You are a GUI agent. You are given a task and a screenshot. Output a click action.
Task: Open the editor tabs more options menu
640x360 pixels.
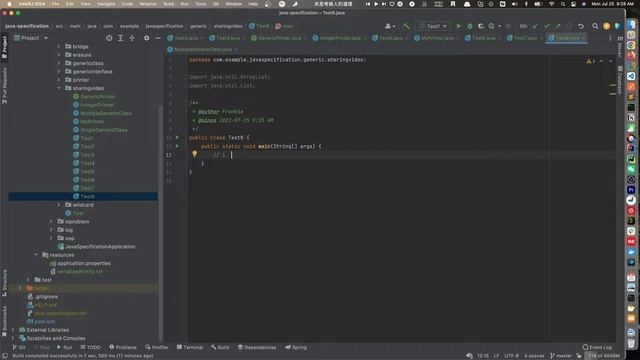click(x=610, y=38)
